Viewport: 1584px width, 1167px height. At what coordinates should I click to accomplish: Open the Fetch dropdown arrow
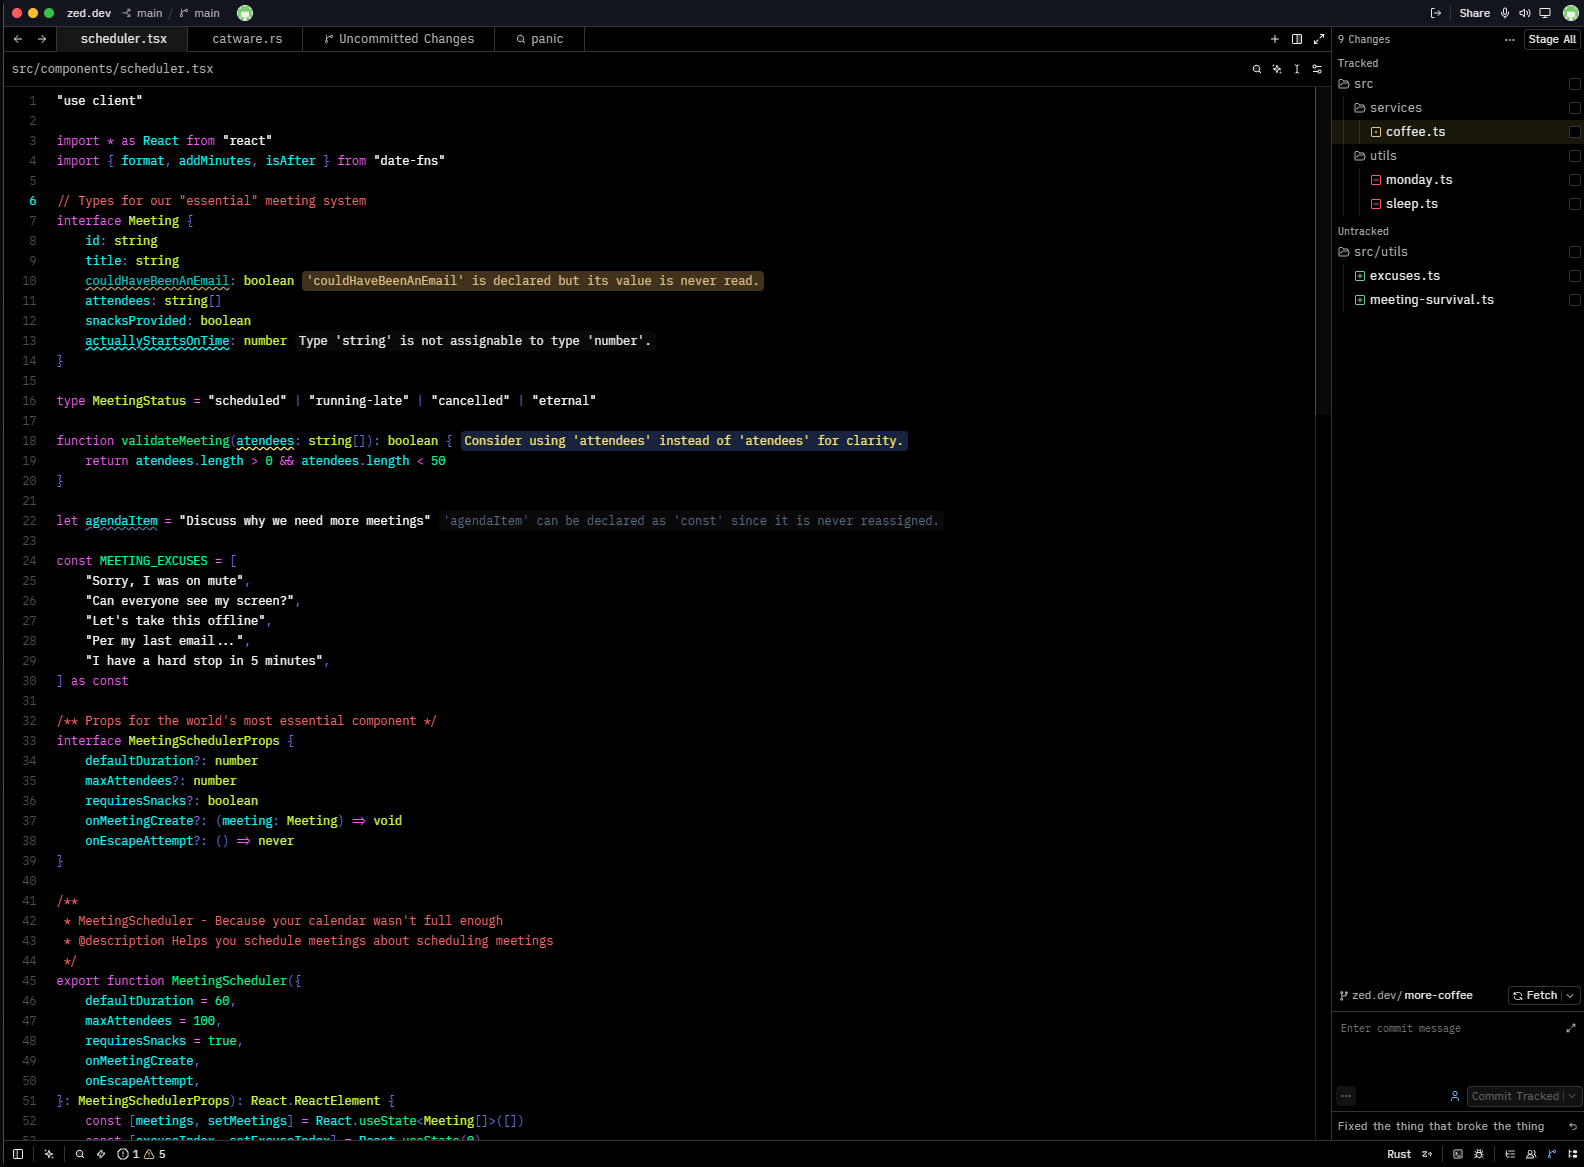pyautogui.click(x=1571, y=996)
